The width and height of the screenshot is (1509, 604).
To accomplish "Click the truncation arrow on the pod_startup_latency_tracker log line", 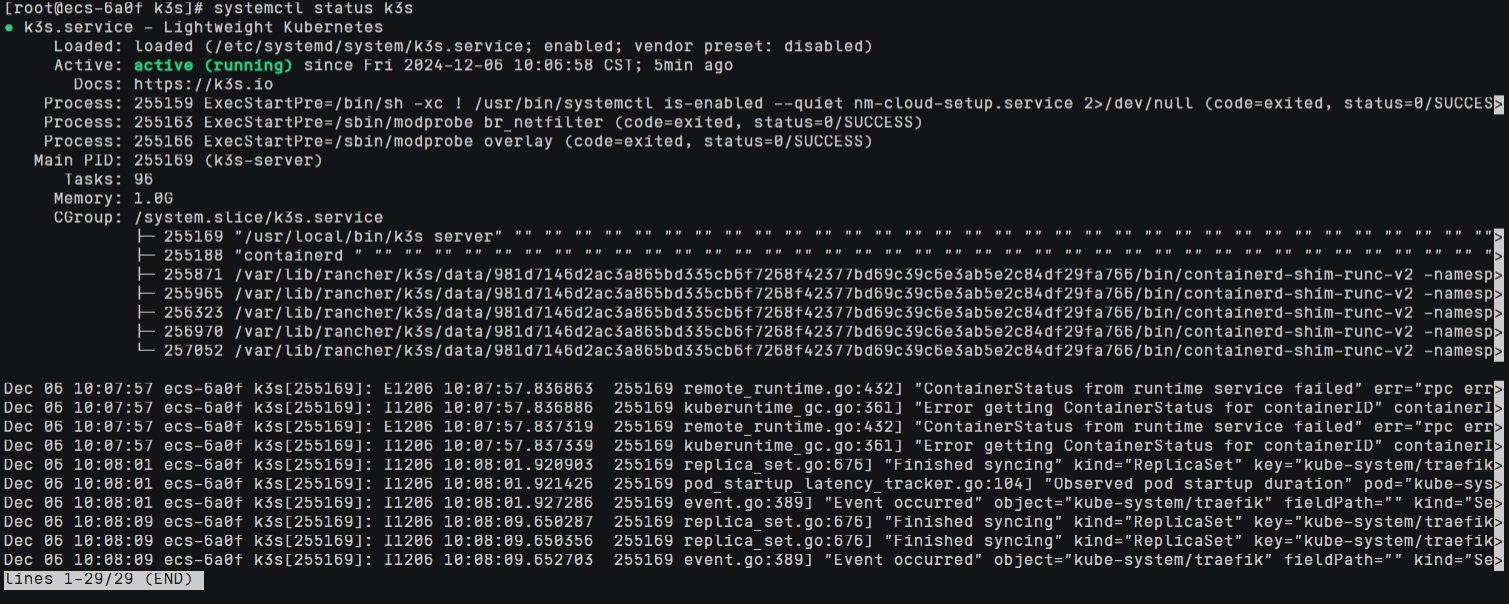I will (x=1498, y=484).
